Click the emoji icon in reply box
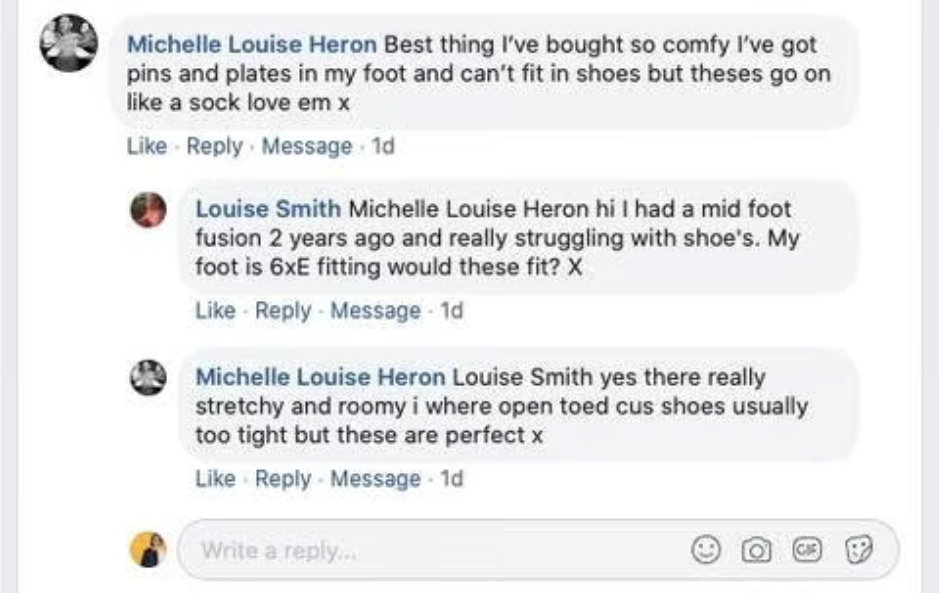Screen dimensions: 940x593 (708, 550)
